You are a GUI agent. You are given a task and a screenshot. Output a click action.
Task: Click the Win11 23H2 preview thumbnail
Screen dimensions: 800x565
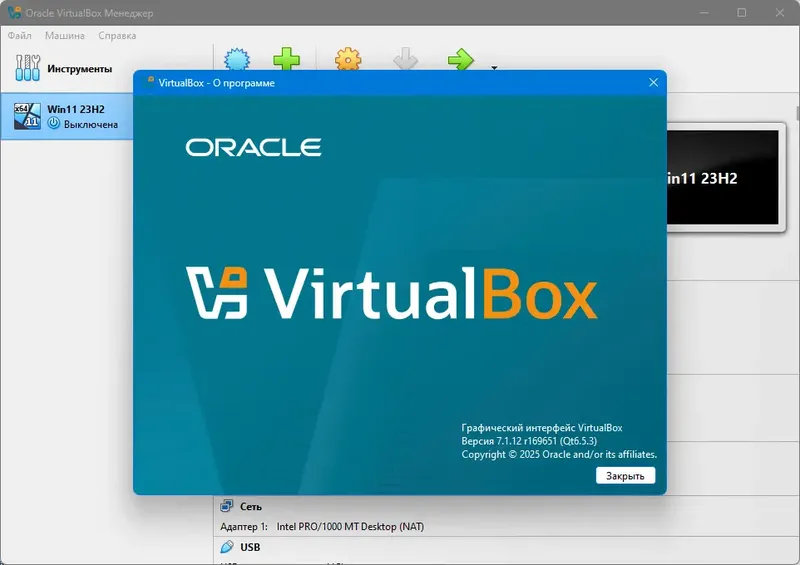[x=723, y=178]
